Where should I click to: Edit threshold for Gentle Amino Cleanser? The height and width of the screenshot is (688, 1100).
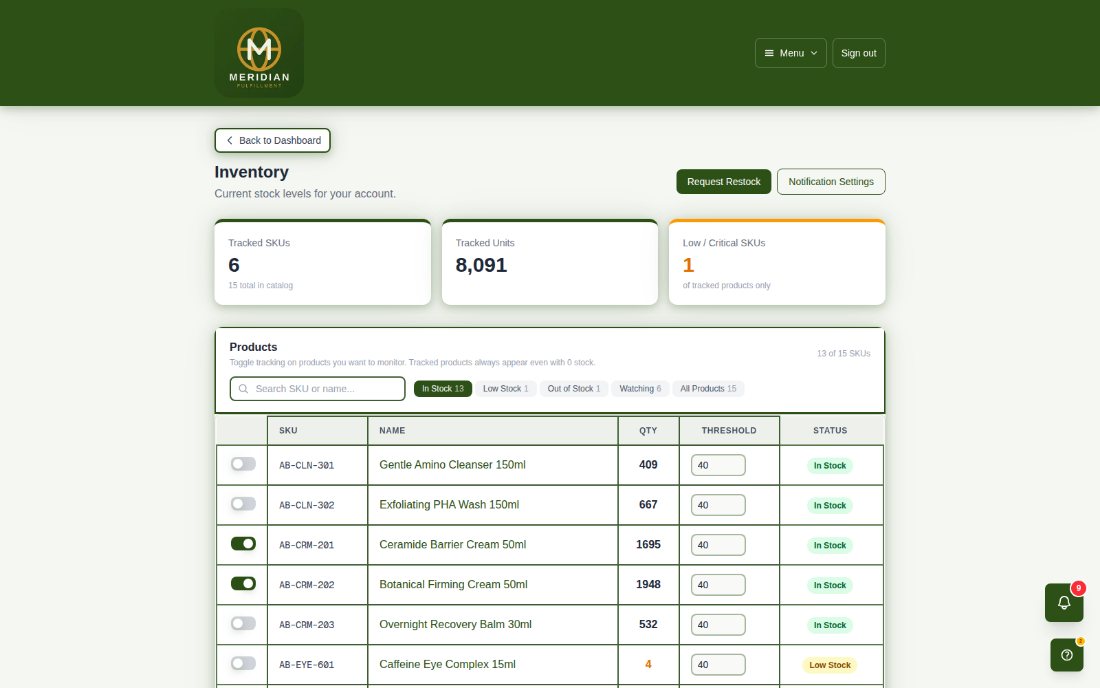[718, 465]
